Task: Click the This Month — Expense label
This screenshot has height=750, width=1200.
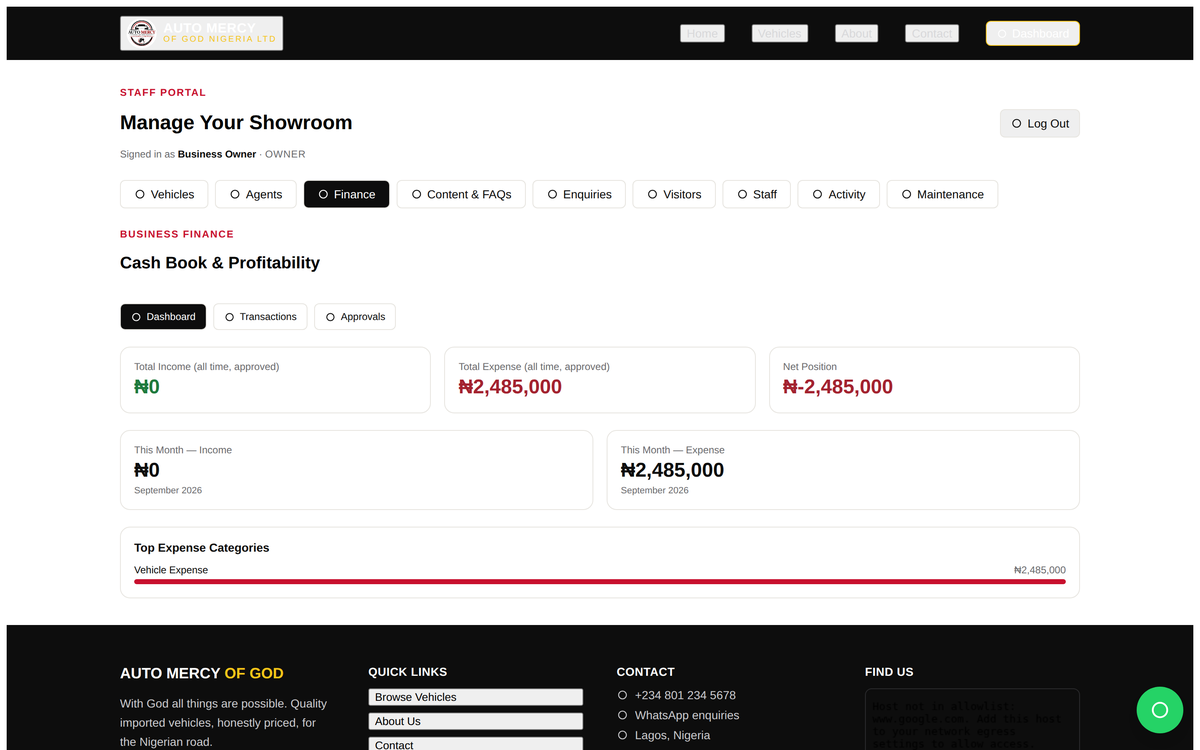Action: (673, 450)
